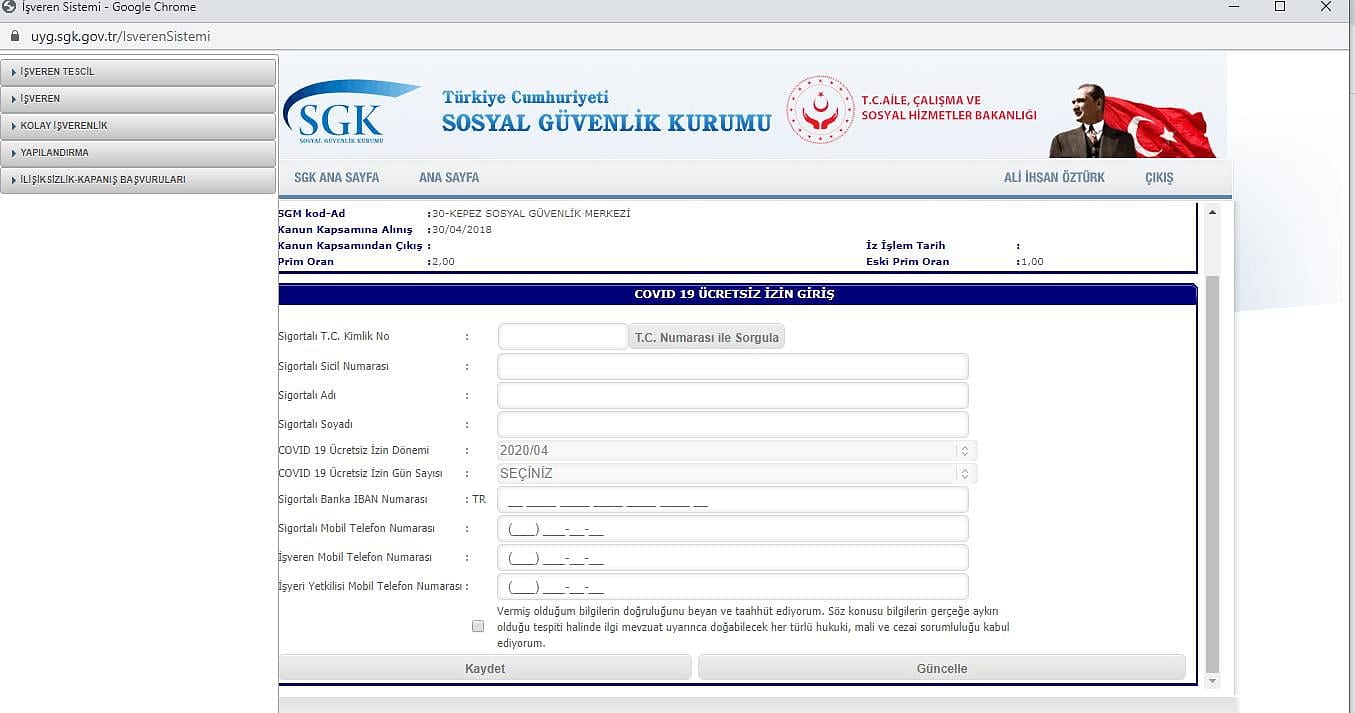This screenshot has height=713, width=1355.
Task: Click the SOSYAL GÜVENLİK KURUMU title text
Action: pos(607,123)
